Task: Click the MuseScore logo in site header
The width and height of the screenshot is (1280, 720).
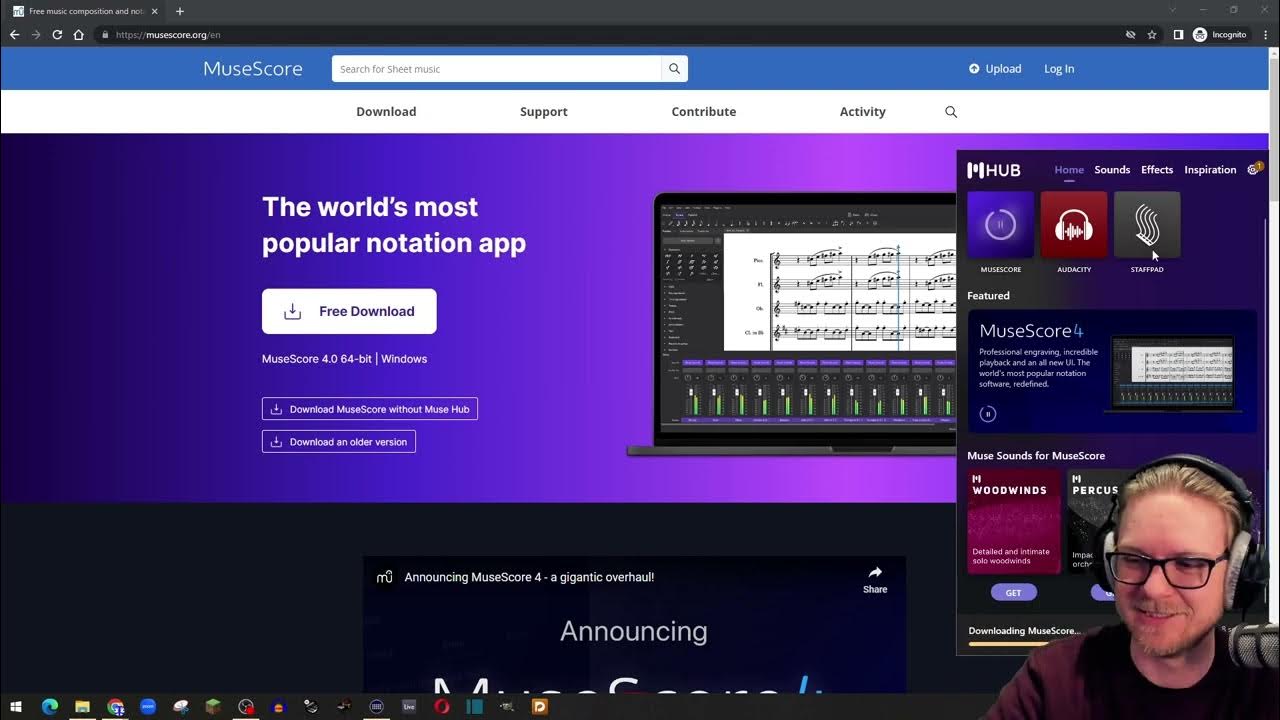Action: pos(253,69)
